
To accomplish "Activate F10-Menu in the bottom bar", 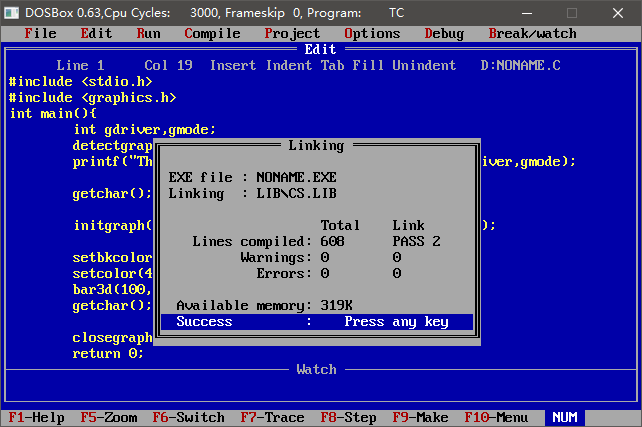I will [x=496, y=417].
